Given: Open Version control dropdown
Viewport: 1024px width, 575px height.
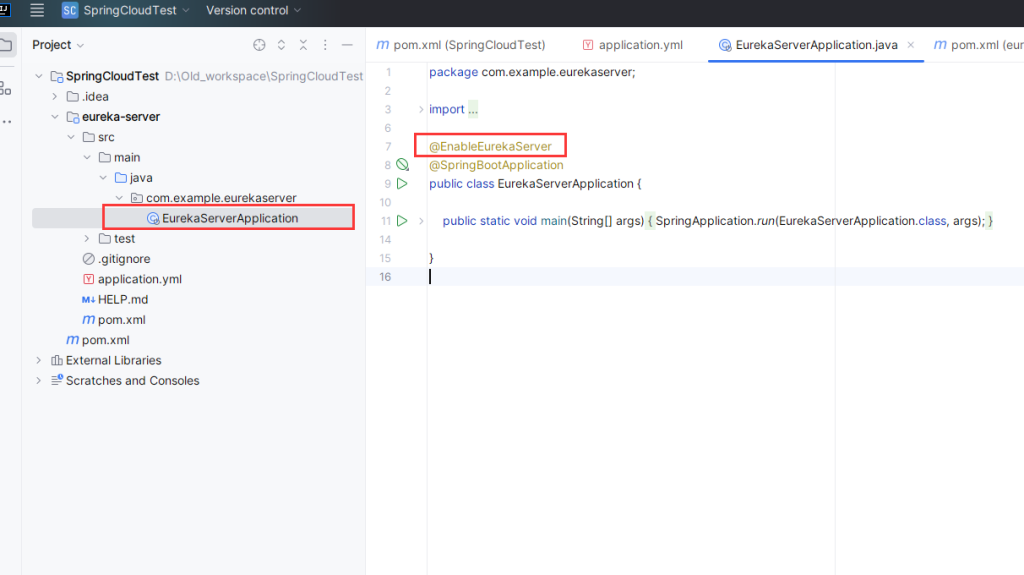Looking at the screenshot, I should pos(253,10).
